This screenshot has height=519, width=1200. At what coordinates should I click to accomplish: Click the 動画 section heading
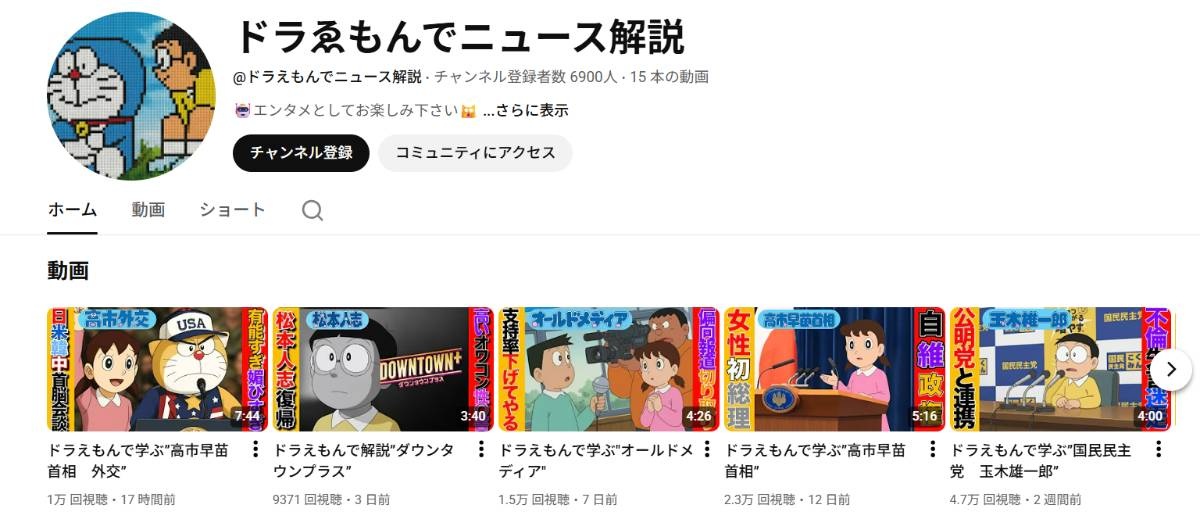coord(68,270)
